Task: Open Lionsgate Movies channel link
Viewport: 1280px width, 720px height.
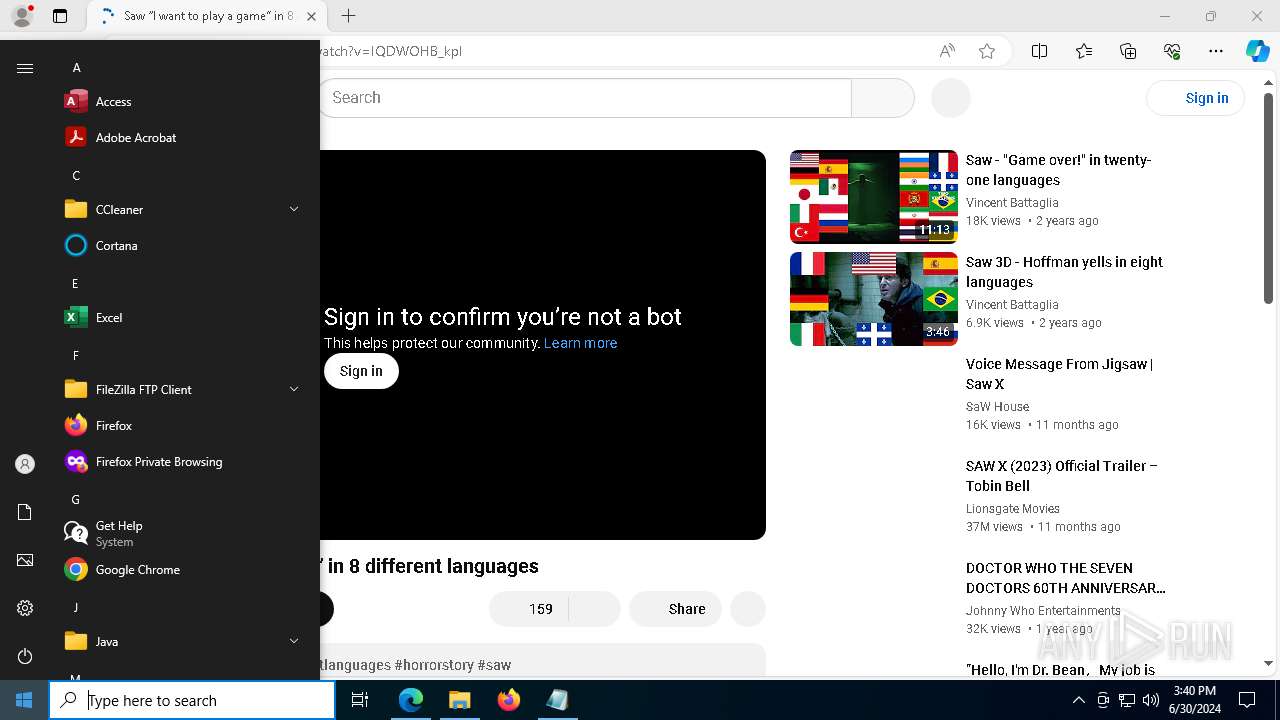Action: pos(1012,509)
